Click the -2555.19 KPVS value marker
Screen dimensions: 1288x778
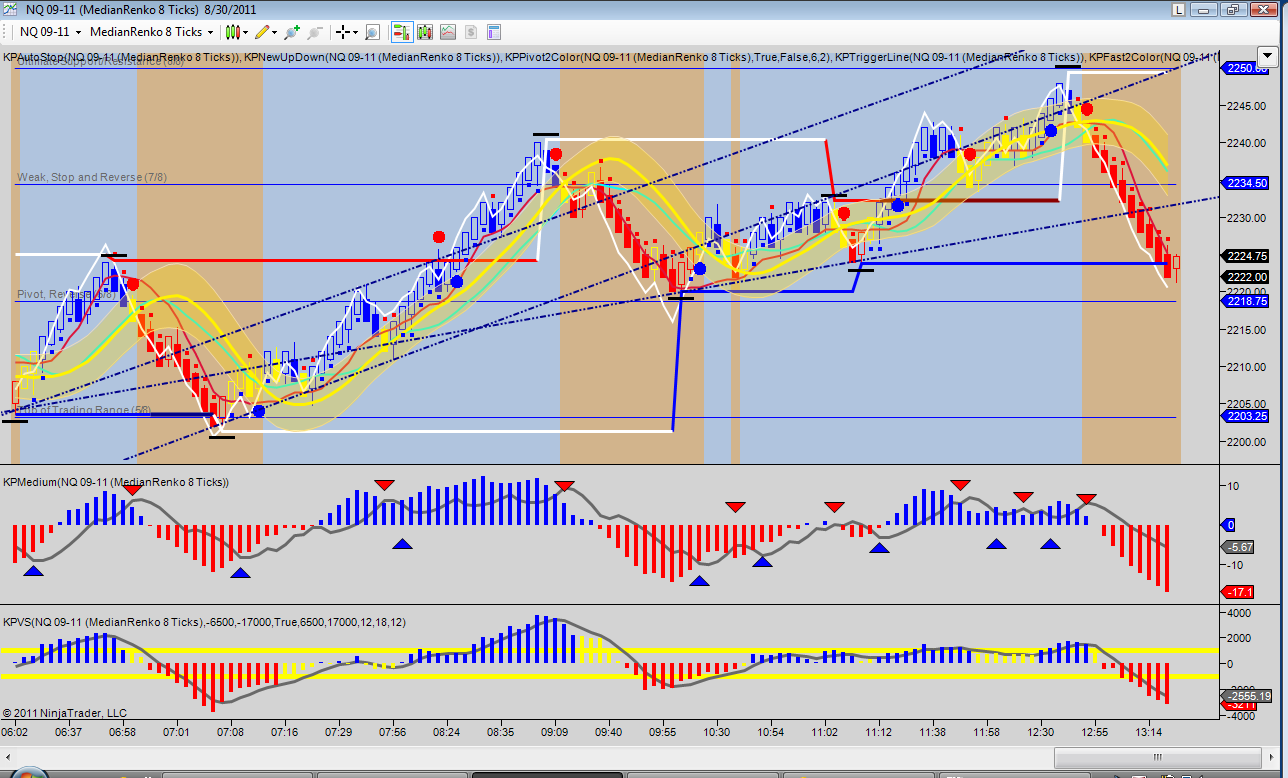click(x=1247, y=696)
